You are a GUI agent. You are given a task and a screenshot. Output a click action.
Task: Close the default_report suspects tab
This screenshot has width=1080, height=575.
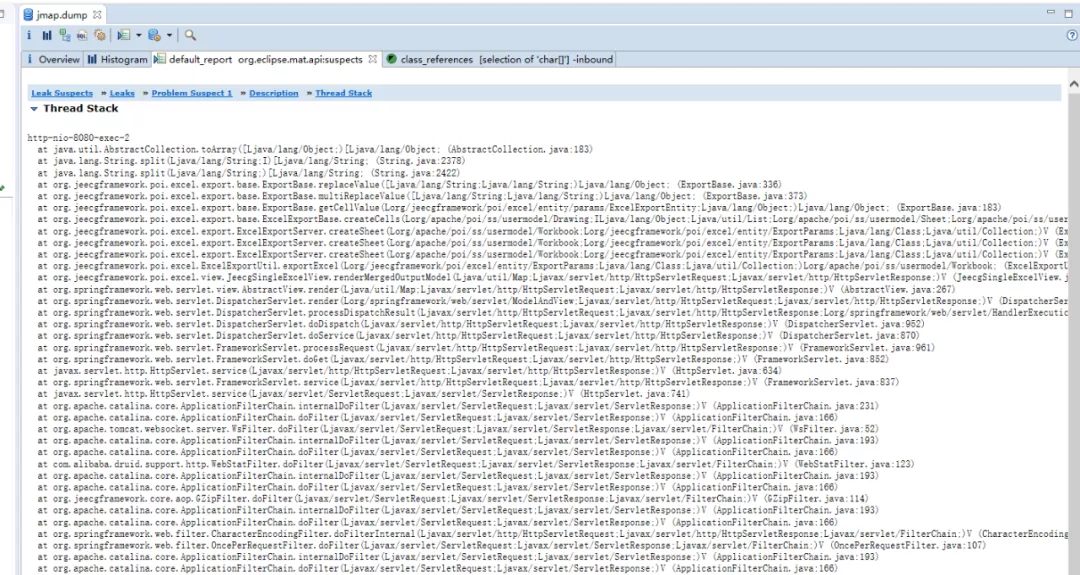point(373,59)
